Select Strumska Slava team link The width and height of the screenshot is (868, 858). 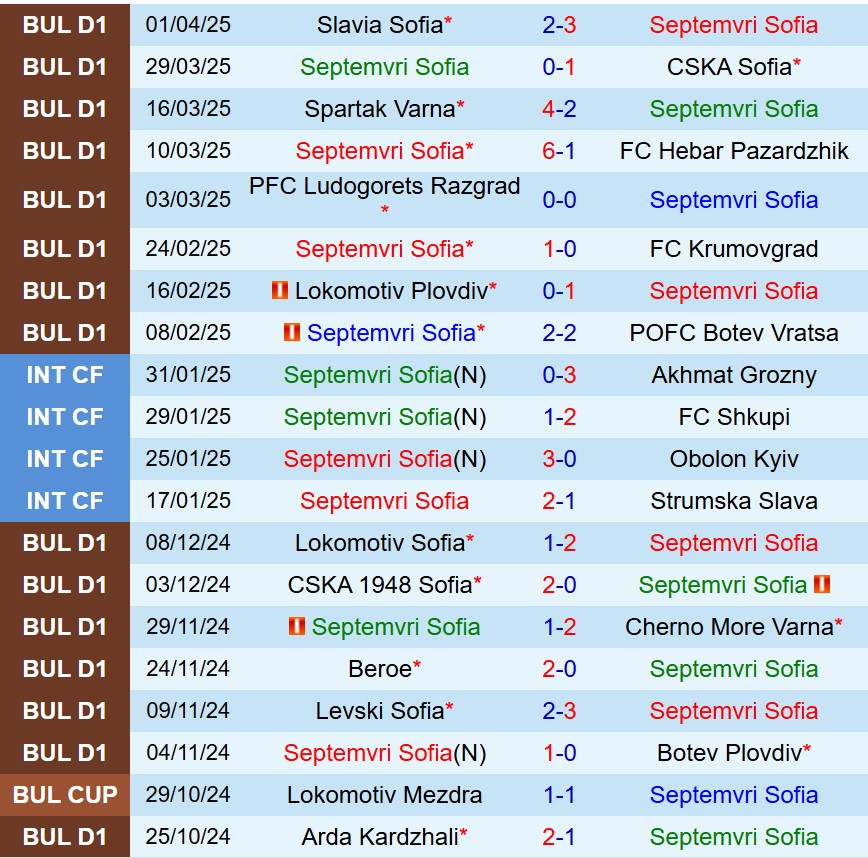coord(734,501)
